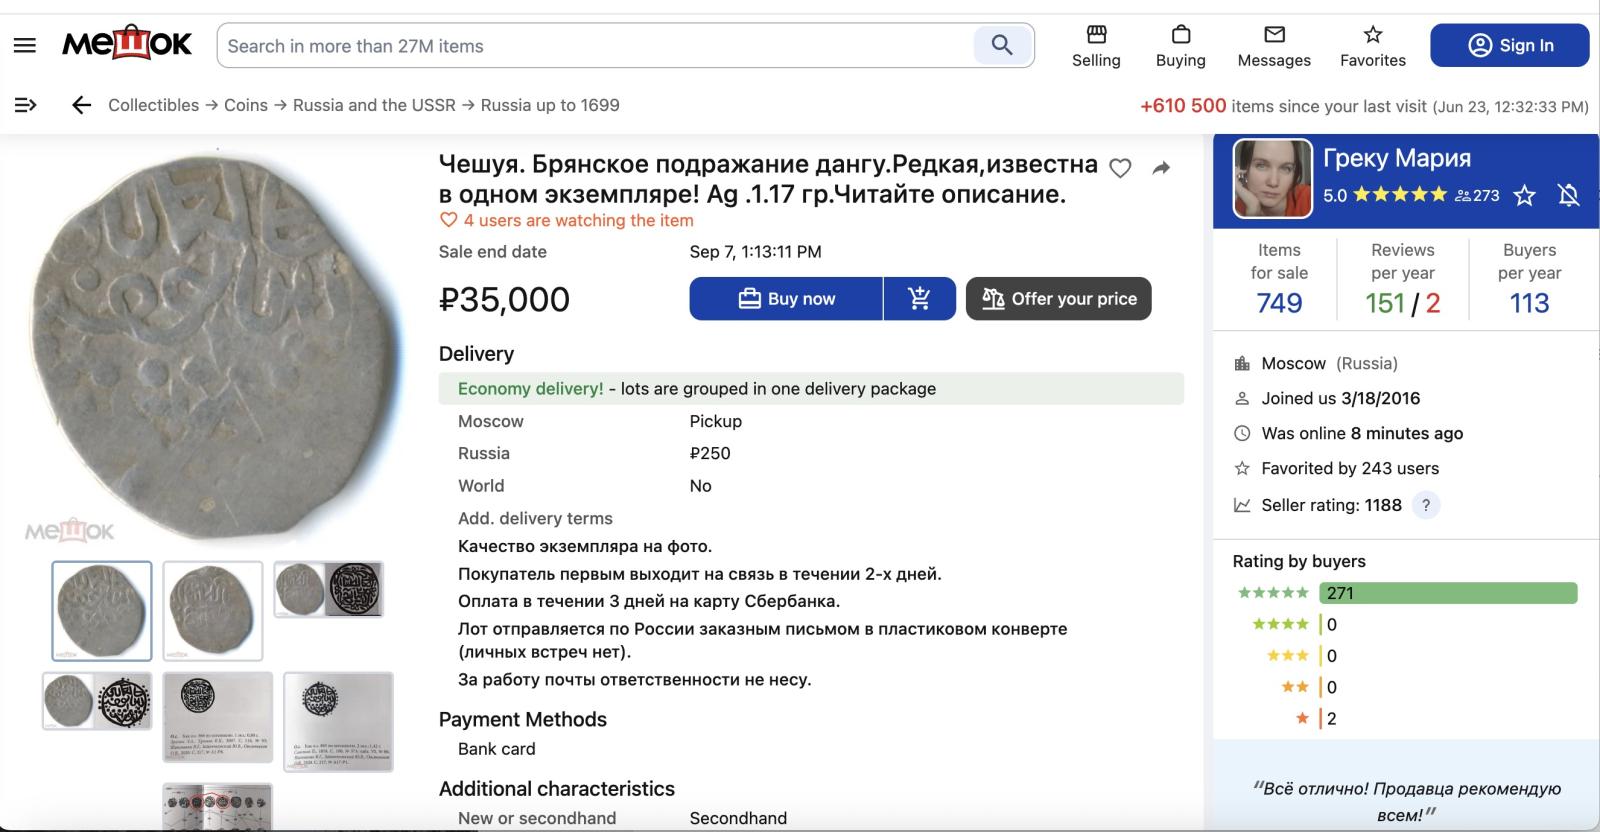Viewport: 1600px width, 832px height.
Task: Expand the category list panel icon
Action: pos(25,105)
